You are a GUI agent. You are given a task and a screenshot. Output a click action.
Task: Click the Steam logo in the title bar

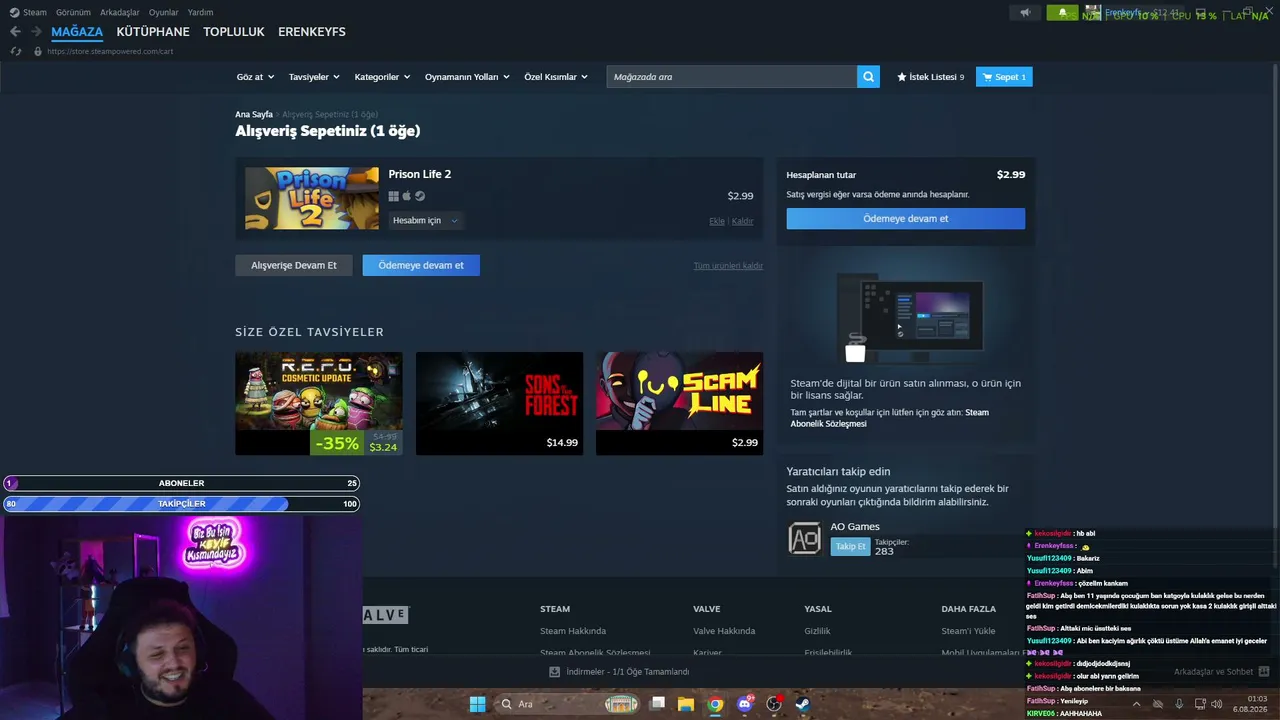point(14,12)
